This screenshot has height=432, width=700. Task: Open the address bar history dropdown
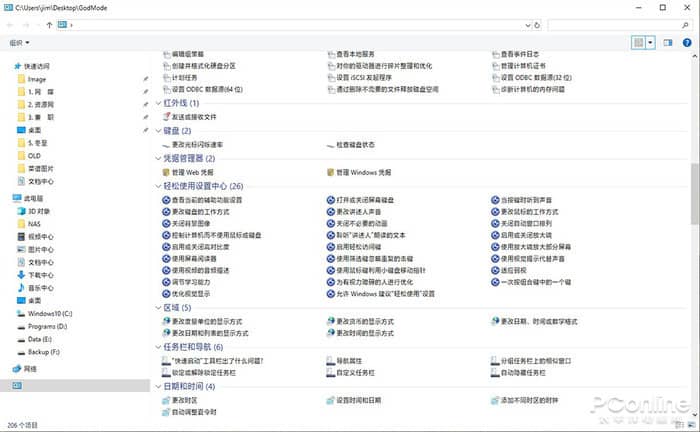tap(528, 25)
